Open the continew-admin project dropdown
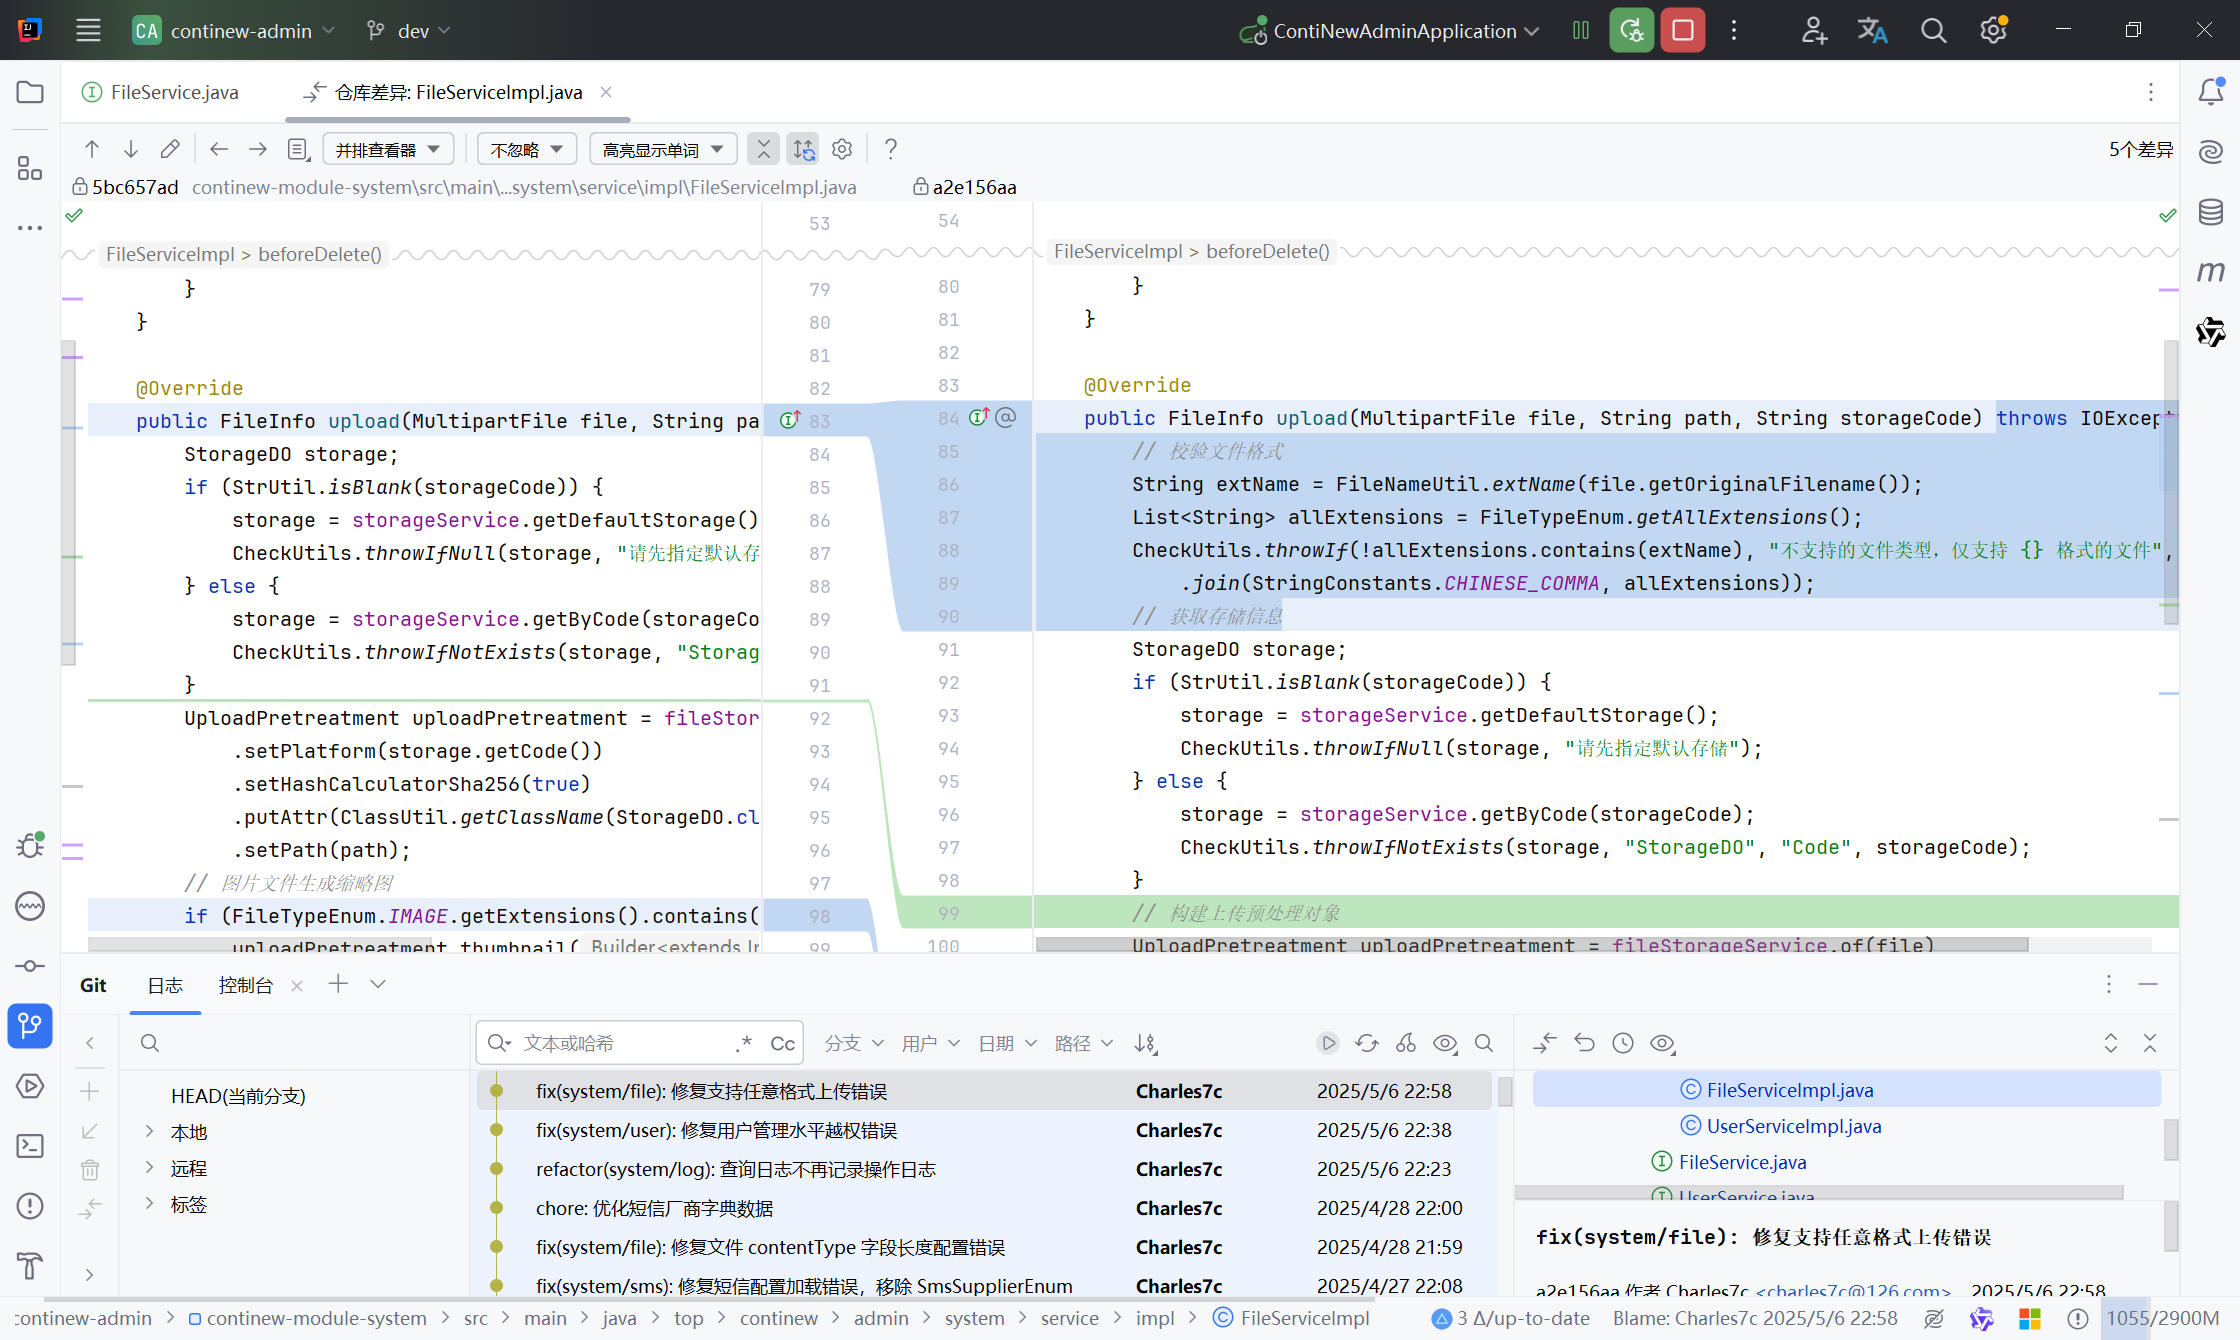The image size is (2240, 1340). (x=234, y=31)
